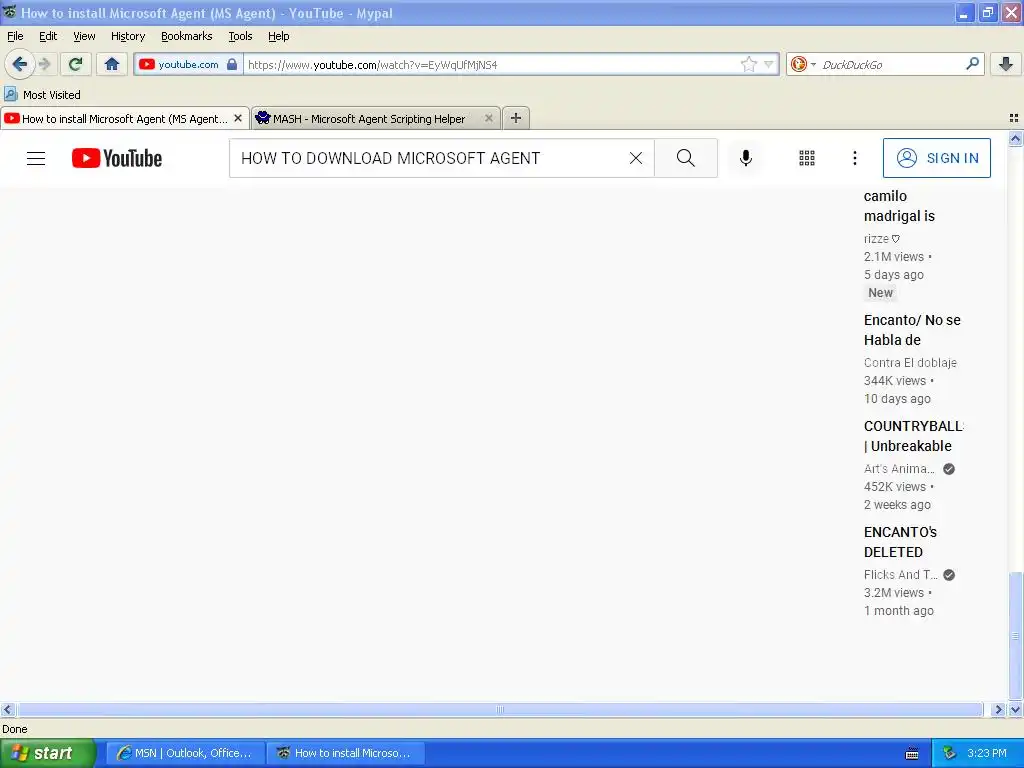
Task: Open the Edit menu
Action: click(48, 36)
